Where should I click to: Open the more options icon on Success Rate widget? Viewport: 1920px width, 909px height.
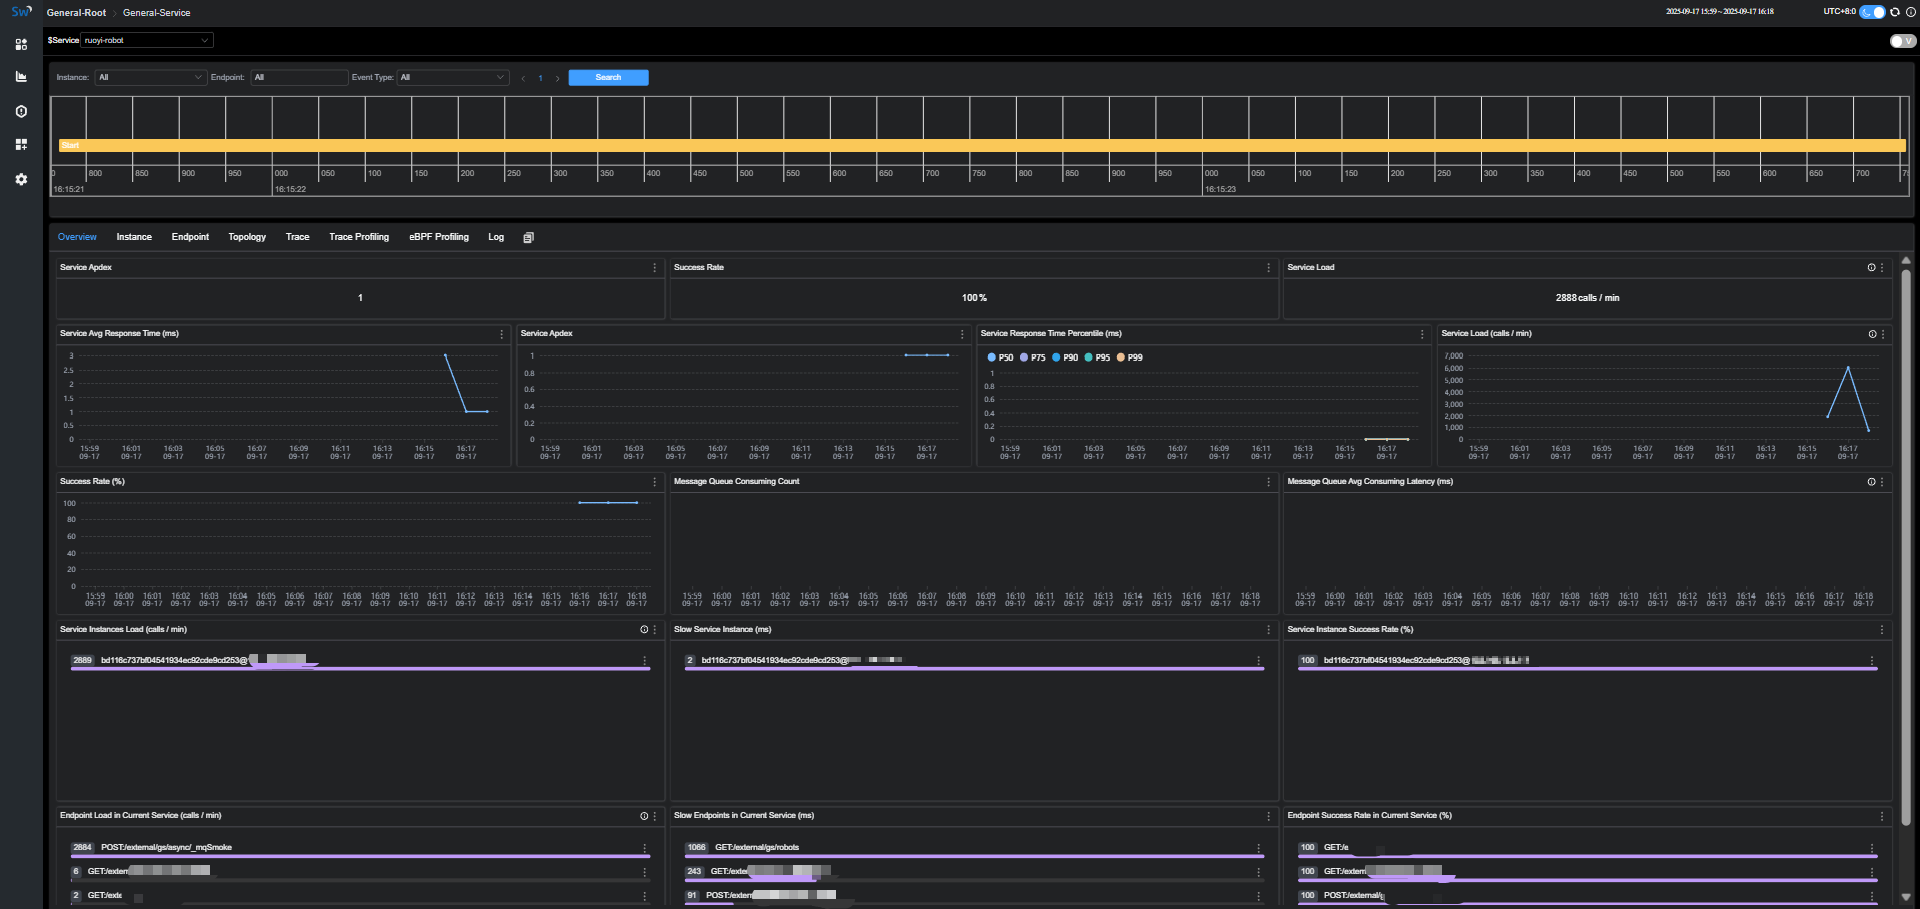[1268, 267]
